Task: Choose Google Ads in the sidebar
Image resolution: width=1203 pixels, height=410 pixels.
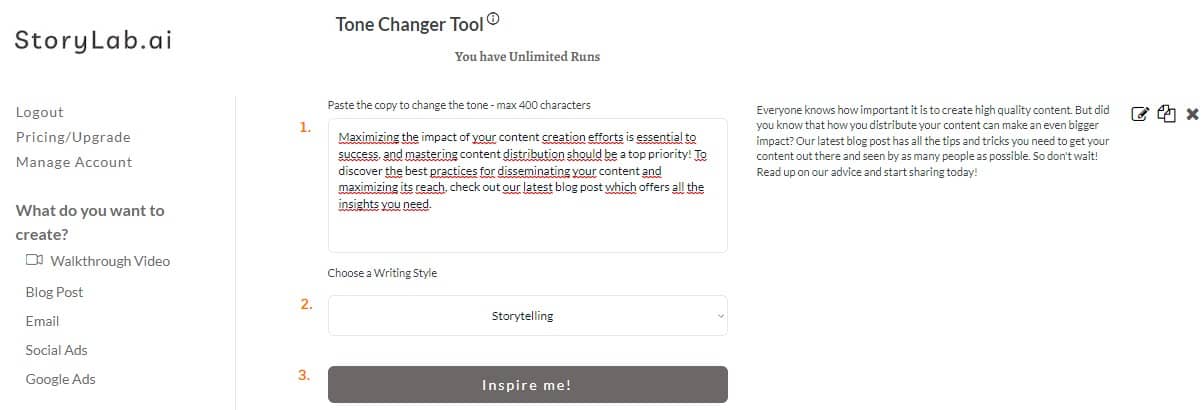Action: coord(61,379)
